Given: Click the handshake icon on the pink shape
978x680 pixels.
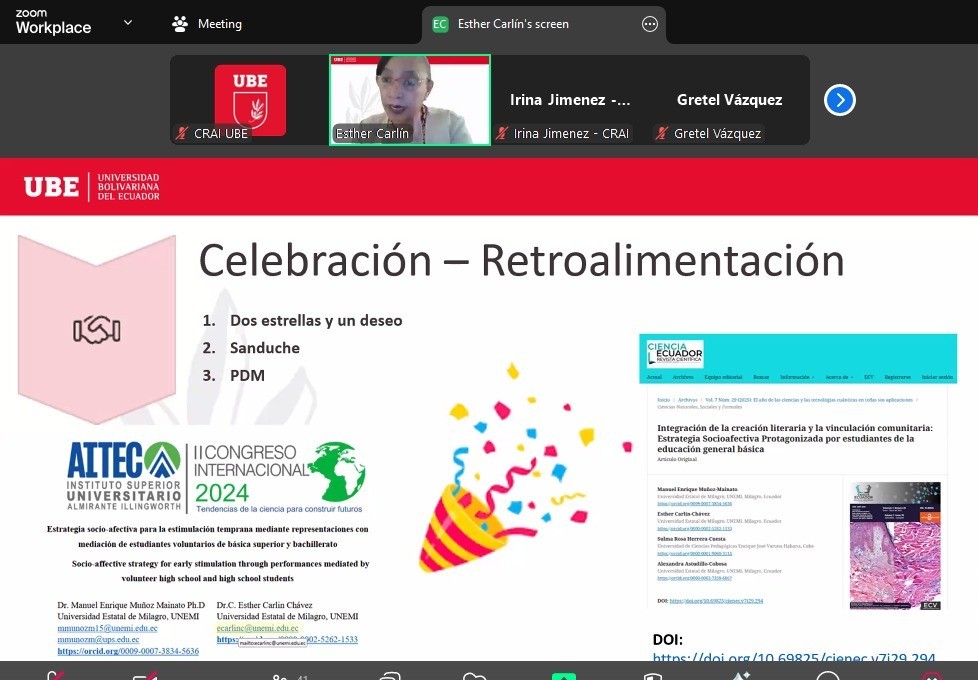Looking at the screenshot, I should pyautogui.click(x=97, y=329).
